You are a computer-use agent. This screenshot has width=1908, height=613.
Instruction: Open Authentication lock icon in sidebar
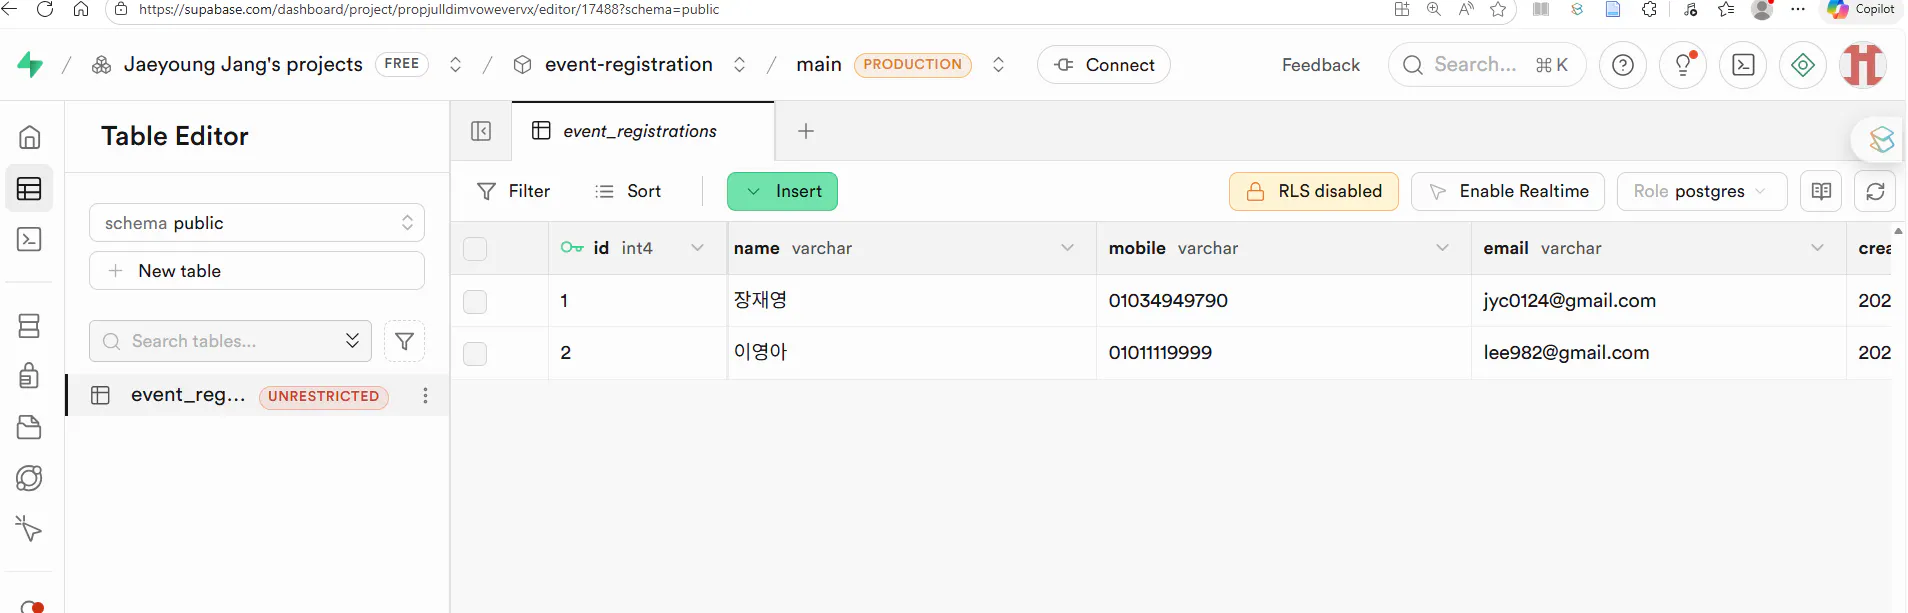[30, 376]
